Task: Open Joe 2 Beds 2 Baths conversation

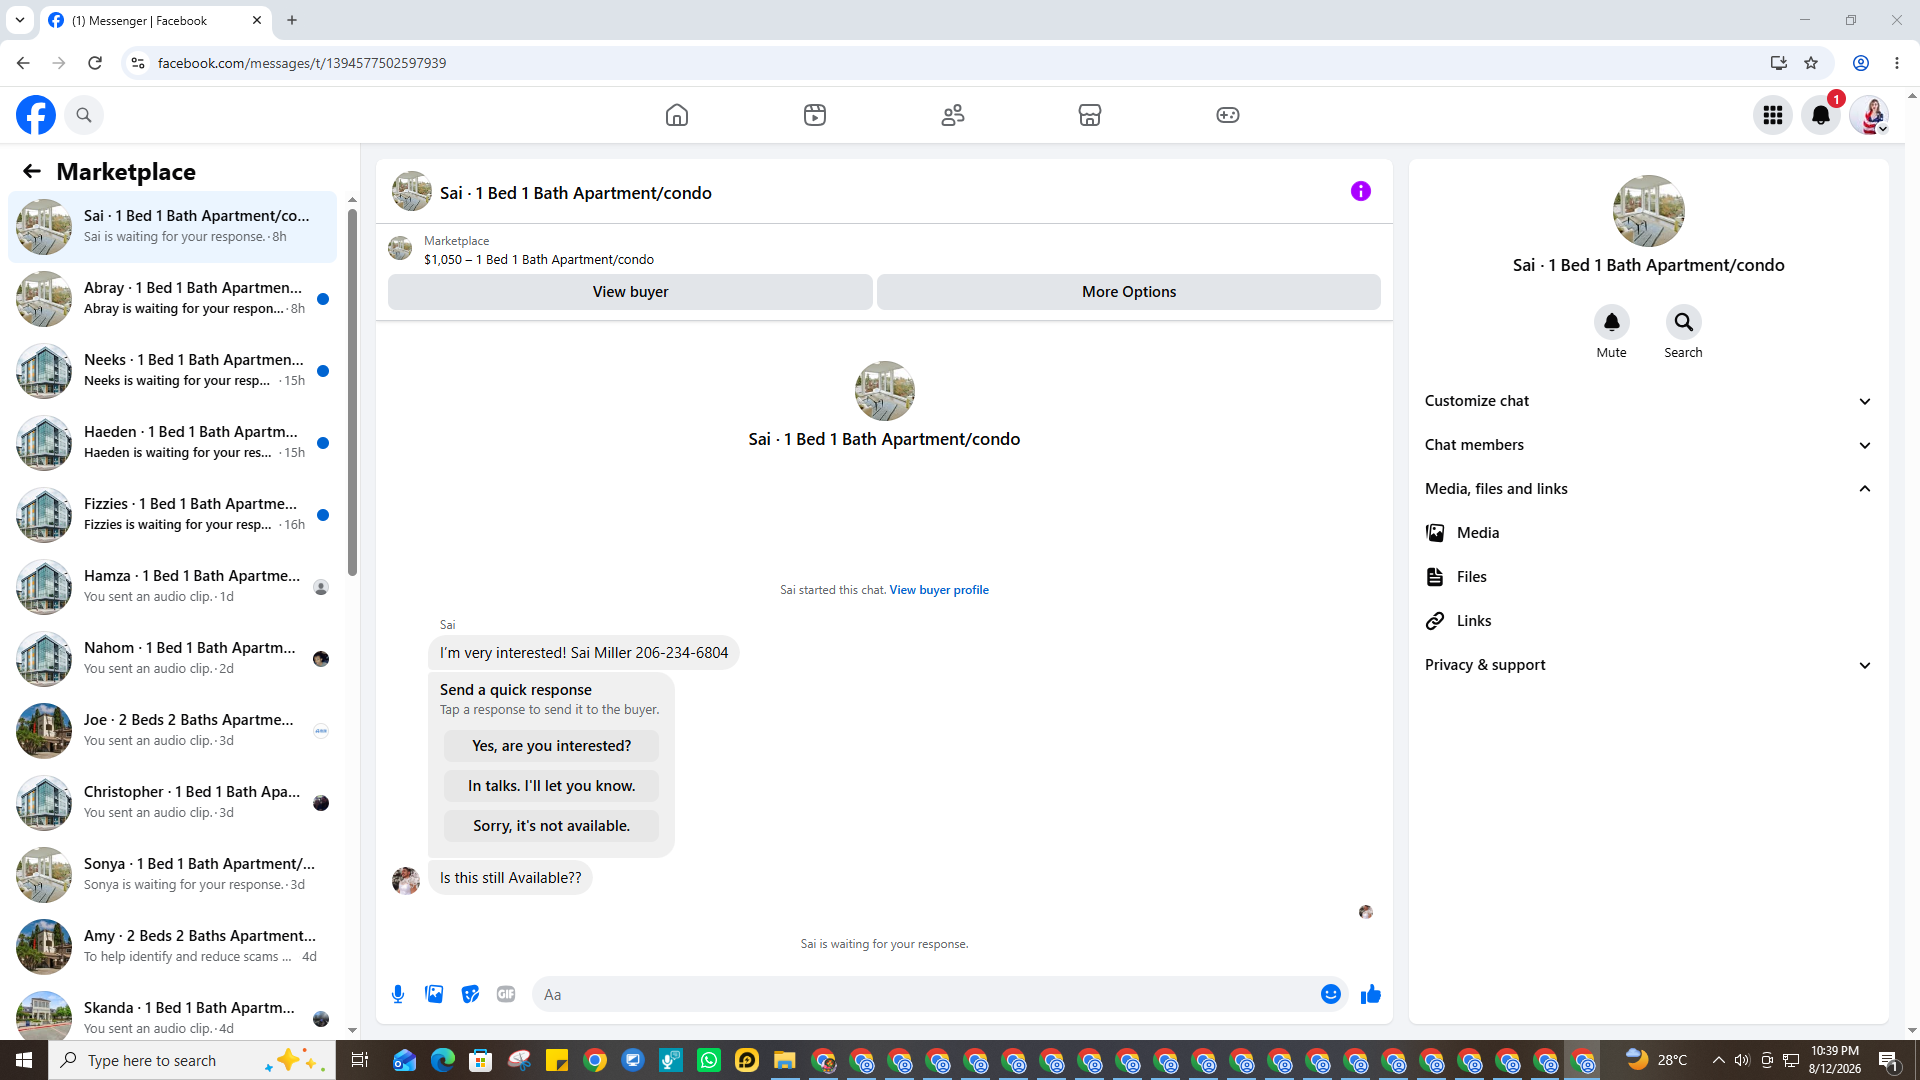Action: [x=172, y=731]
